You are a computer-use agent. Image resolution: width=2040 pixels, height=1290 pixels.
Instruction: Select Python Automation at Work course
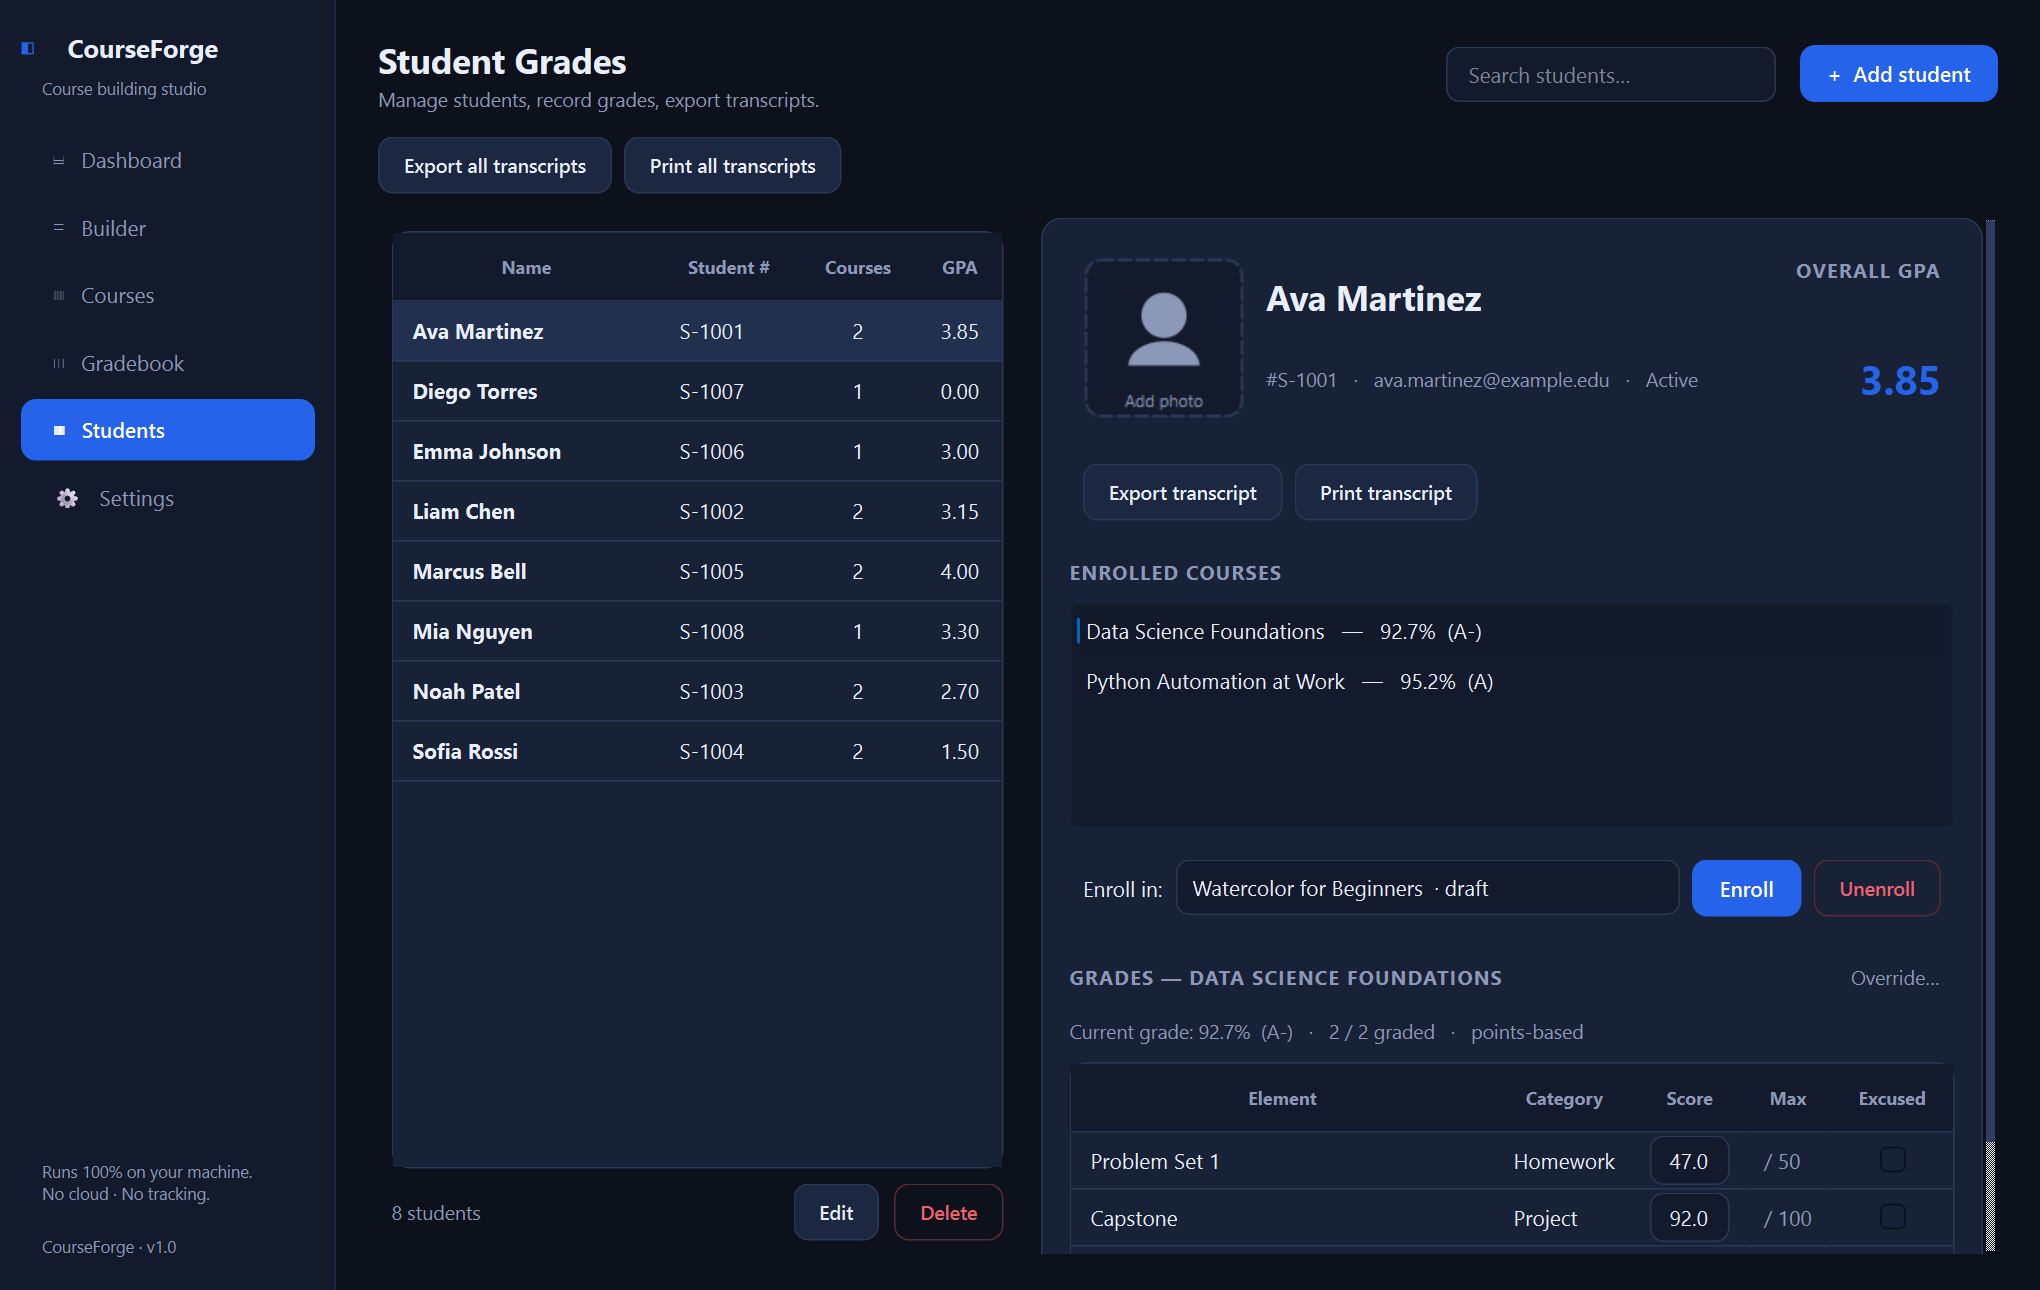pyautogui.click(x=1511, y=682)
